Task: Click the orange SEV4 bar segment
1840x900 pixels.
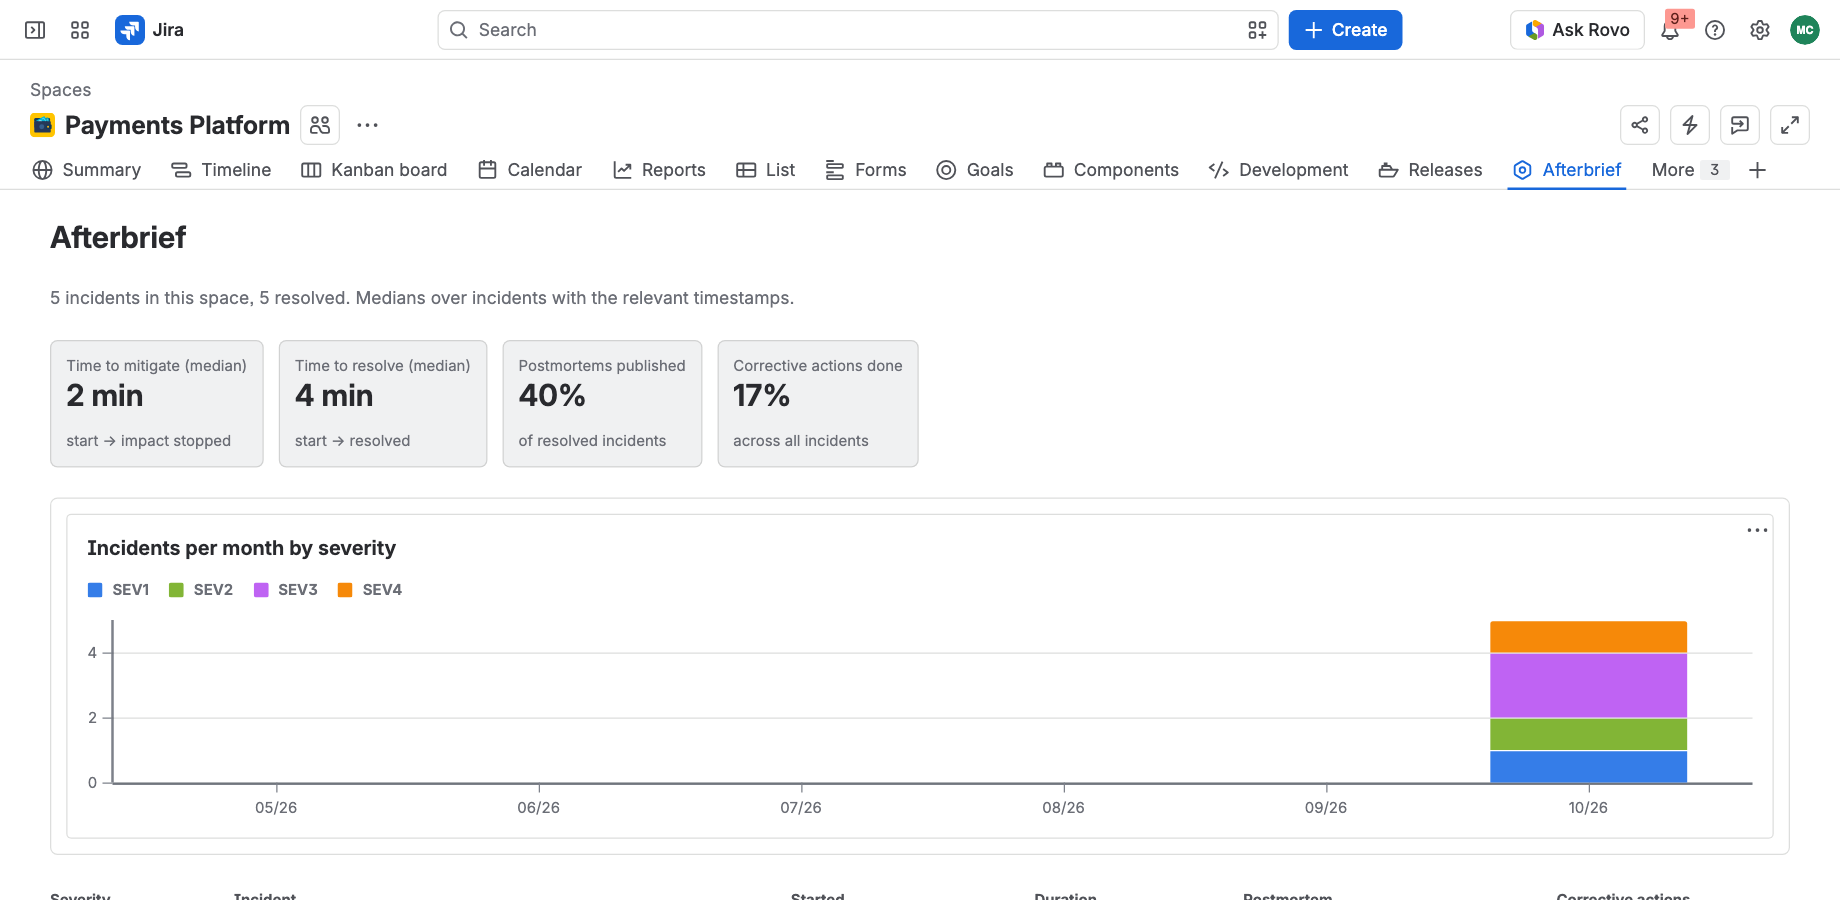Action: 1588,637
